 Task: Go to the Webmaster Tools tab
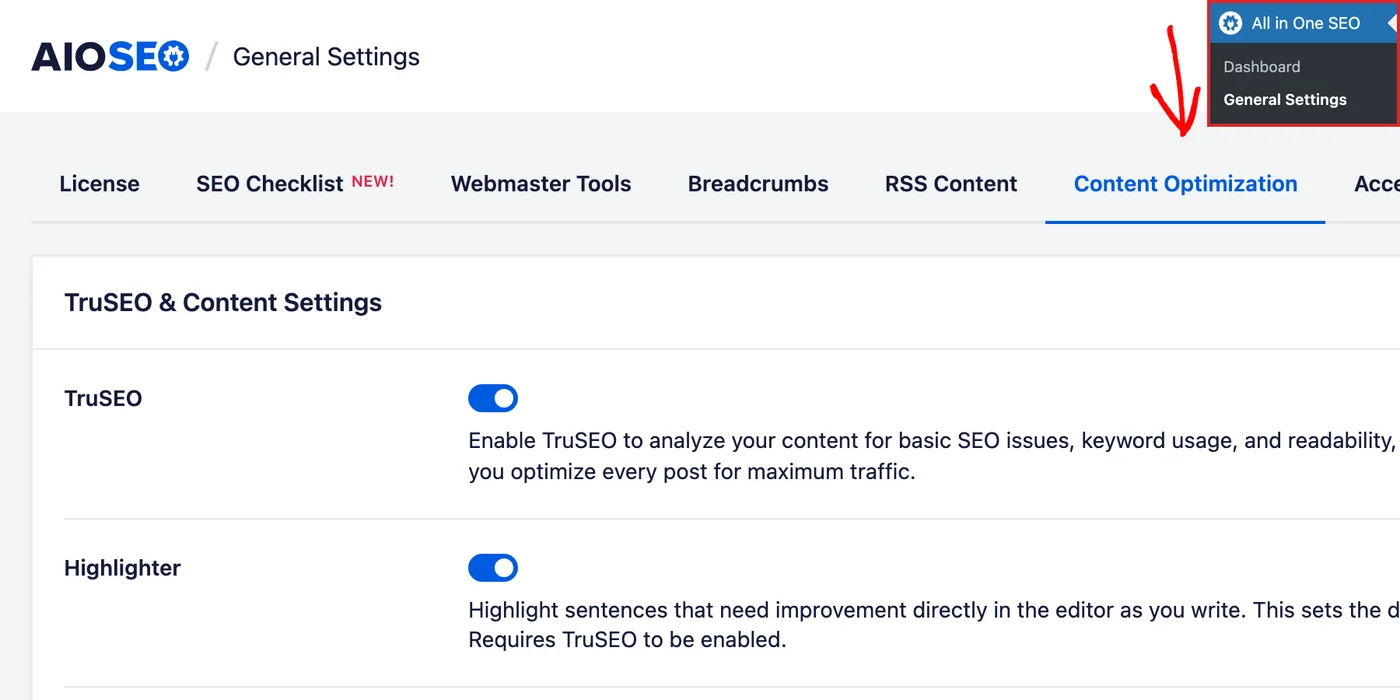pyautogui.click(x=541, y=184)
